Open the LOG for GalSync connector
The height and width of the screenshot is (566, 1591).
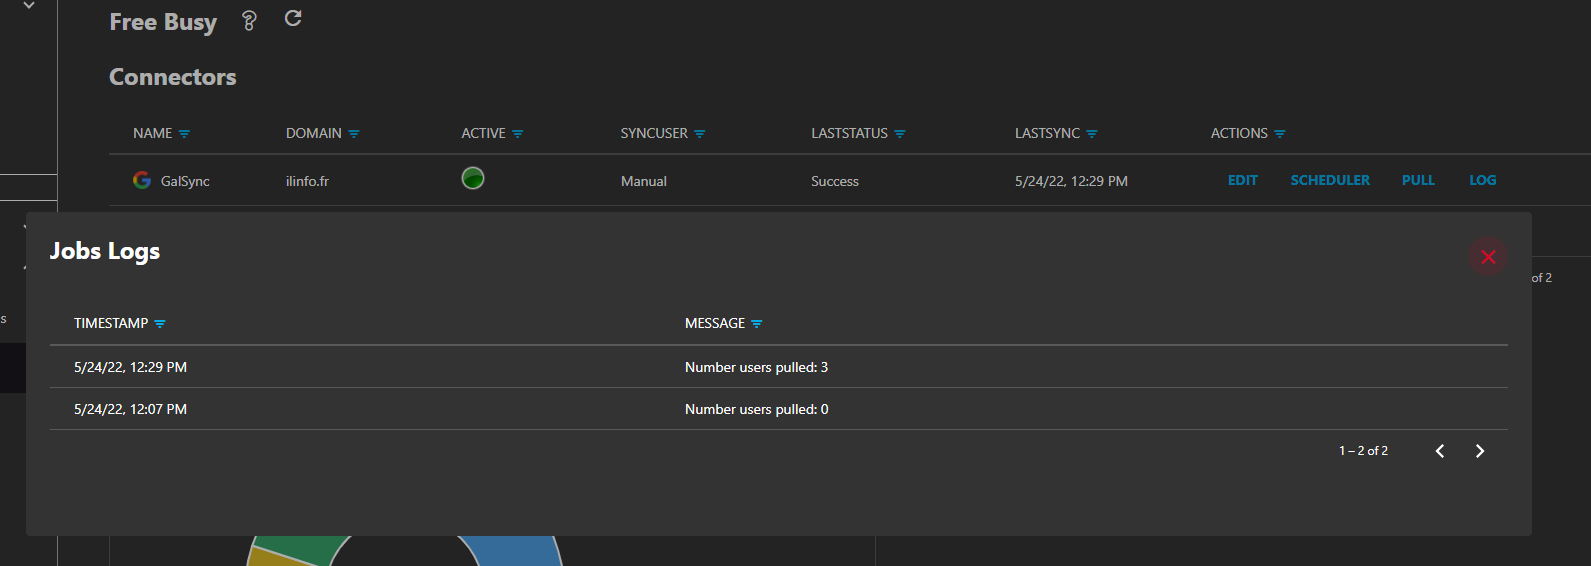pyautogui.click(x=1482, y=180)
